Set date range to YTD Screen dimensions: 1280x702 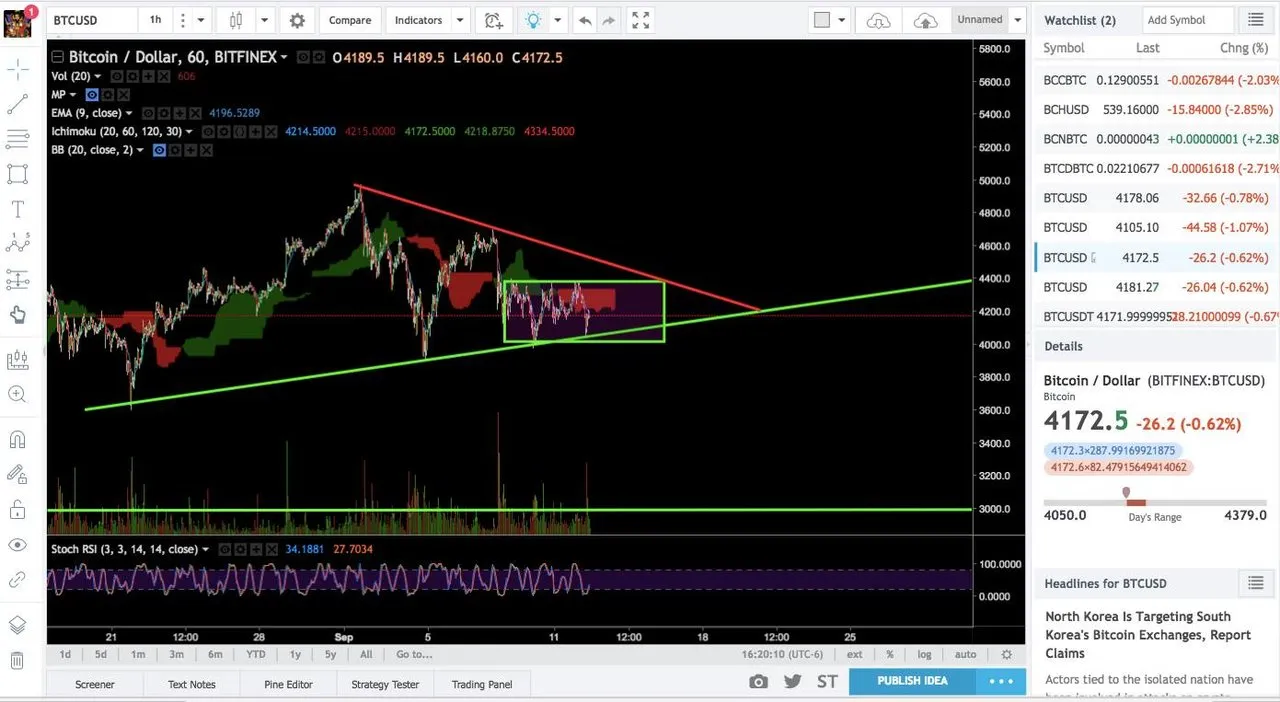tap(256, 654)
